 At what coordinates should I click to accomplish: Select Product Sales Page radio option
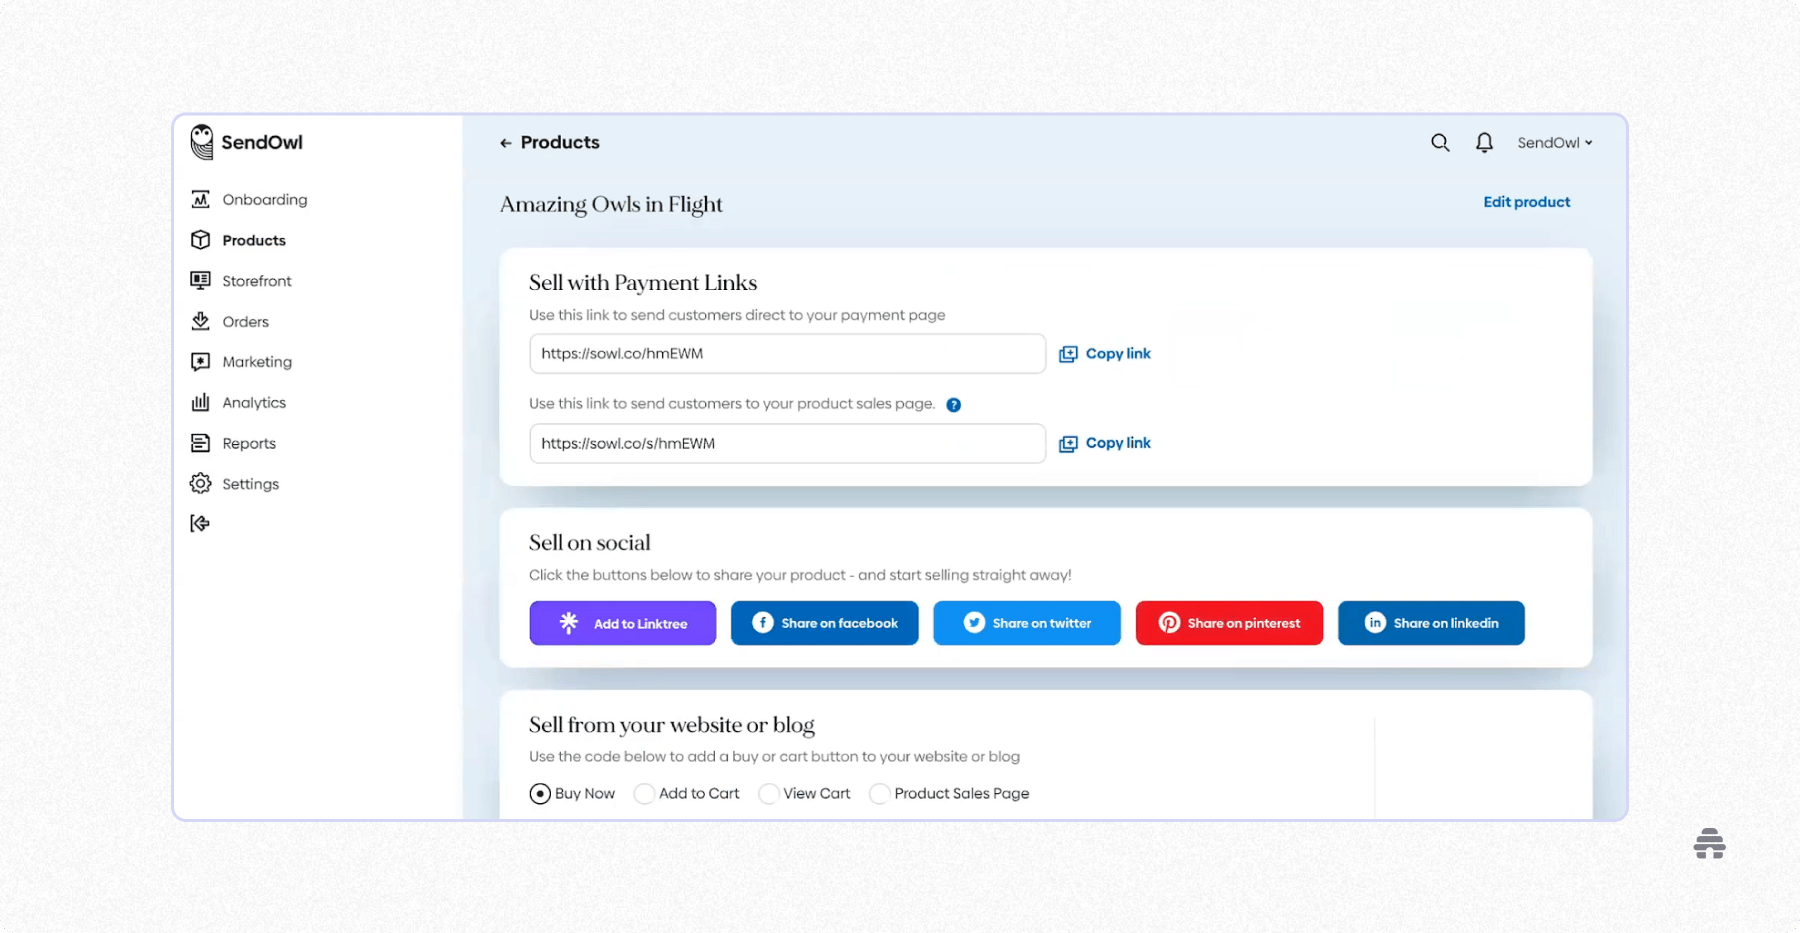pyautogui.click(x=879, y=793)
